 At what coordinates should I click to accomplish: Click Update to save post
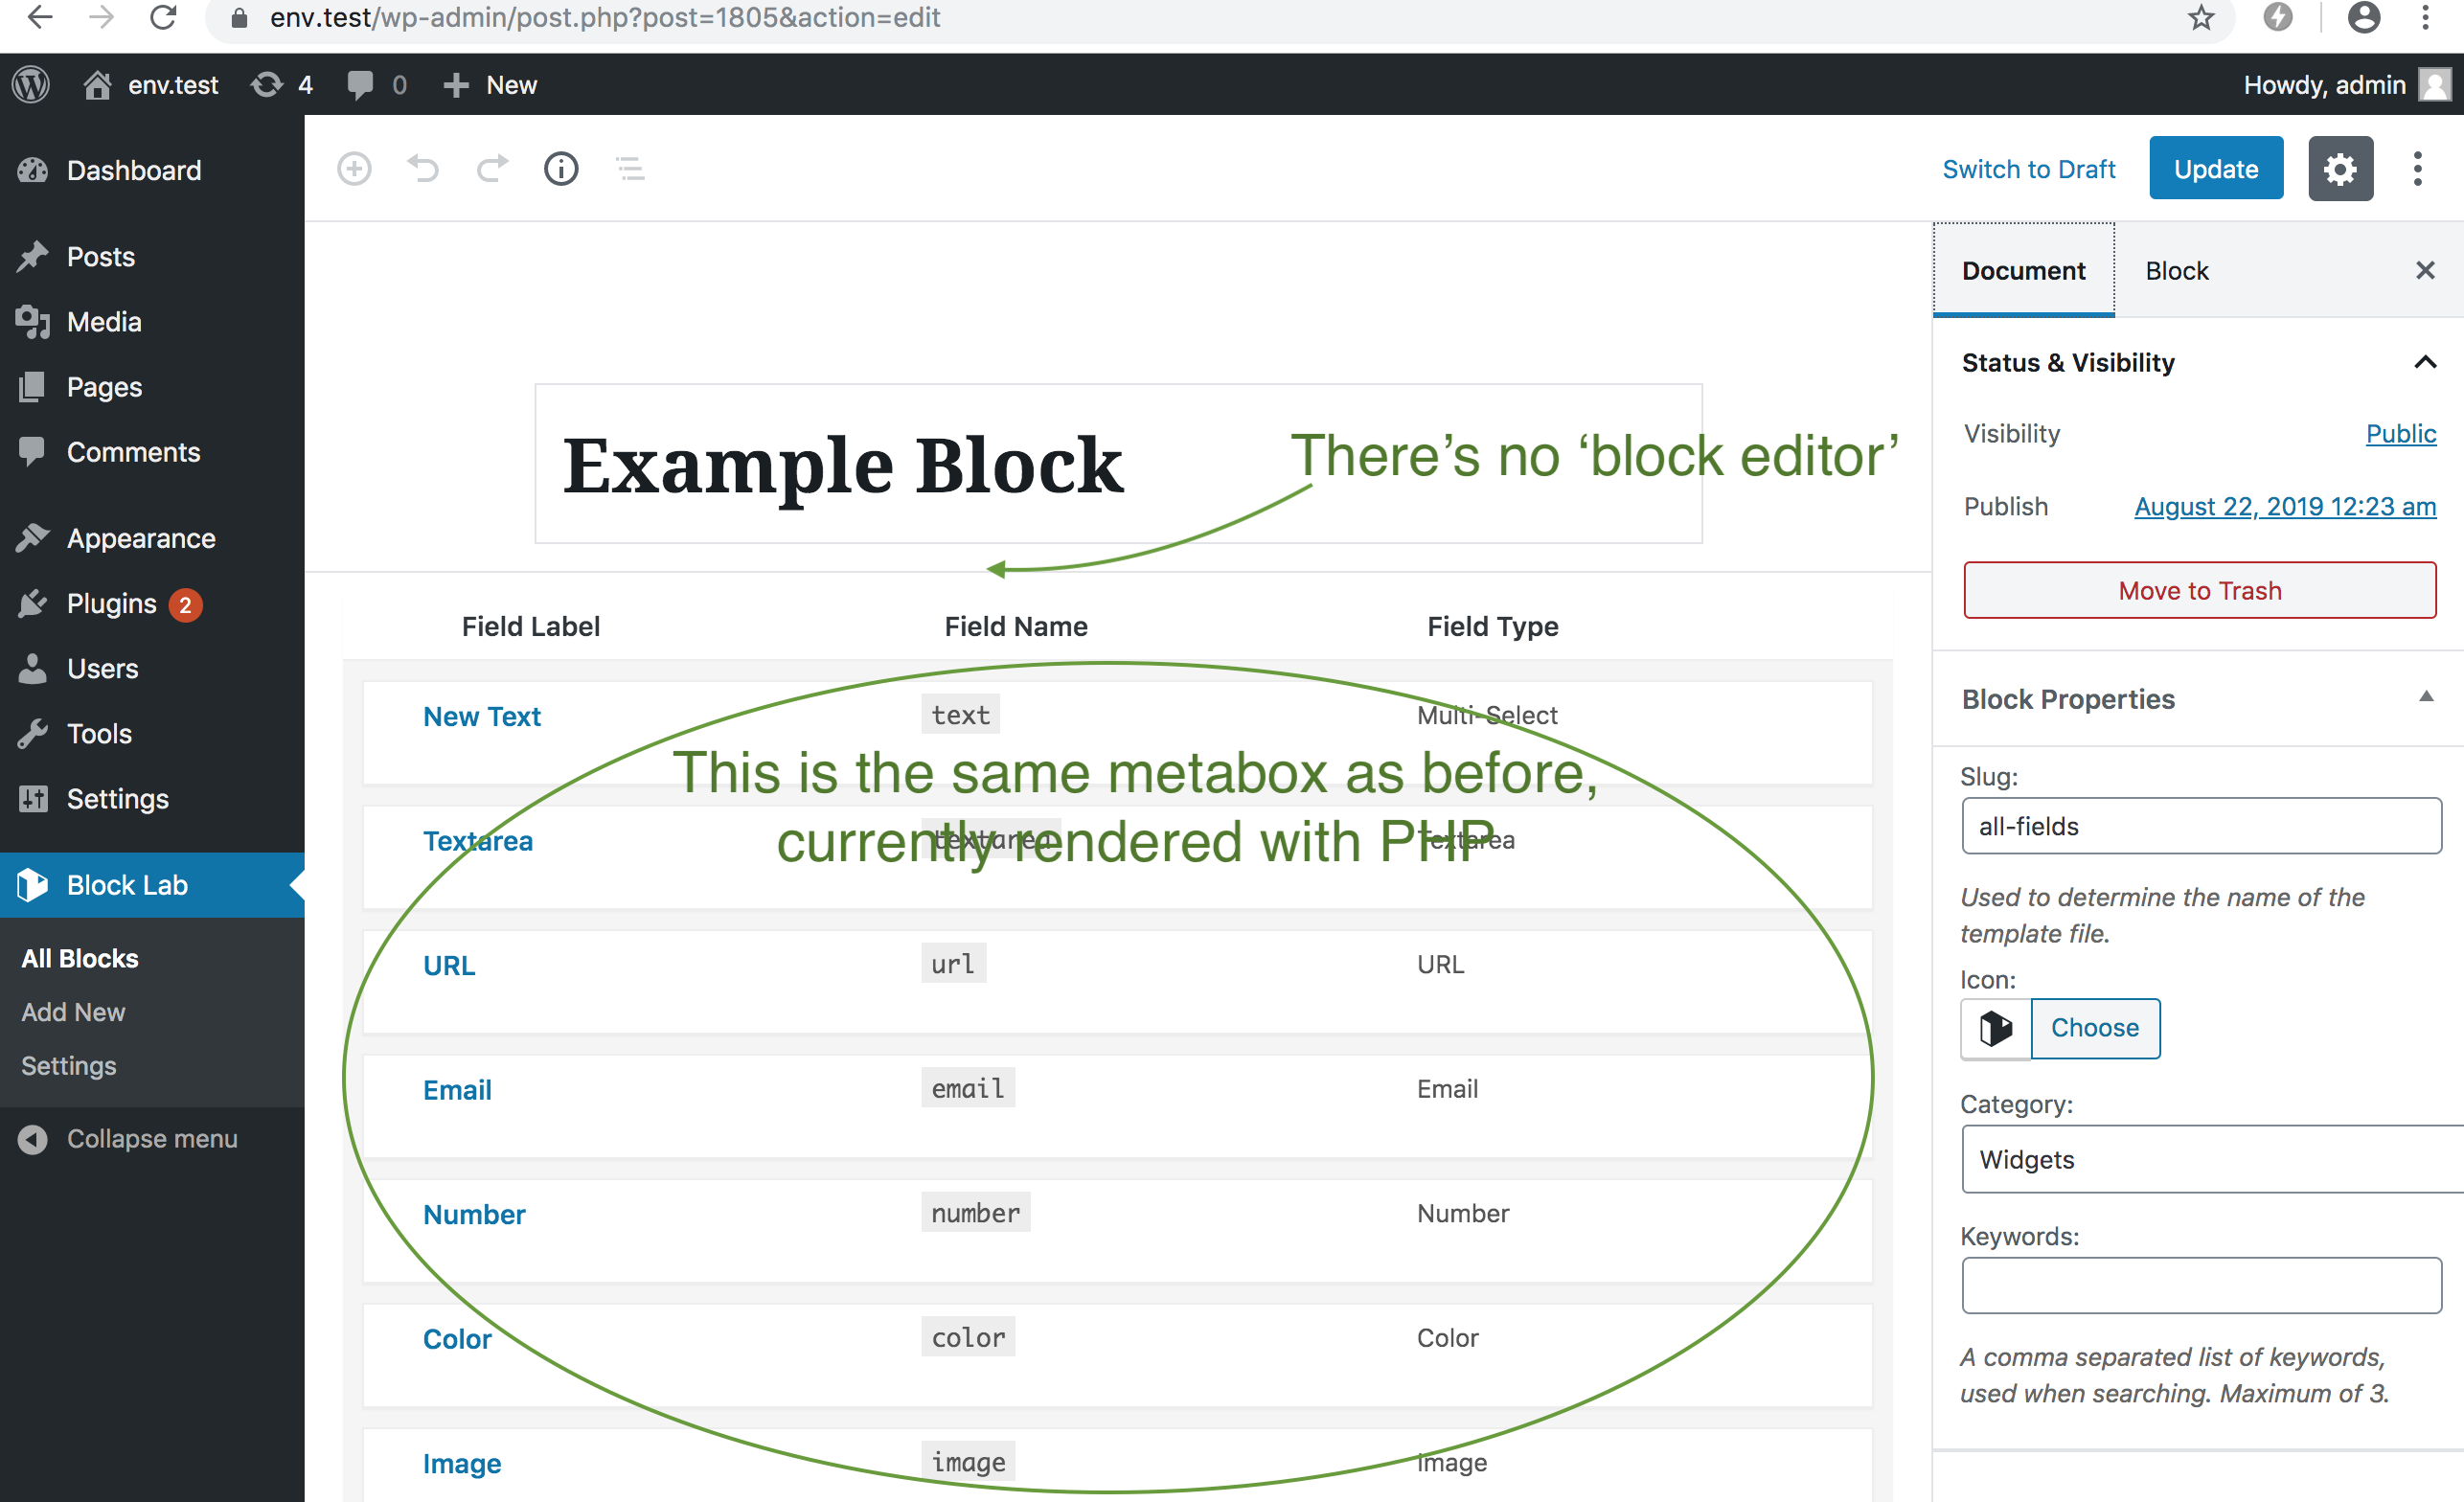pos(2216,166)
